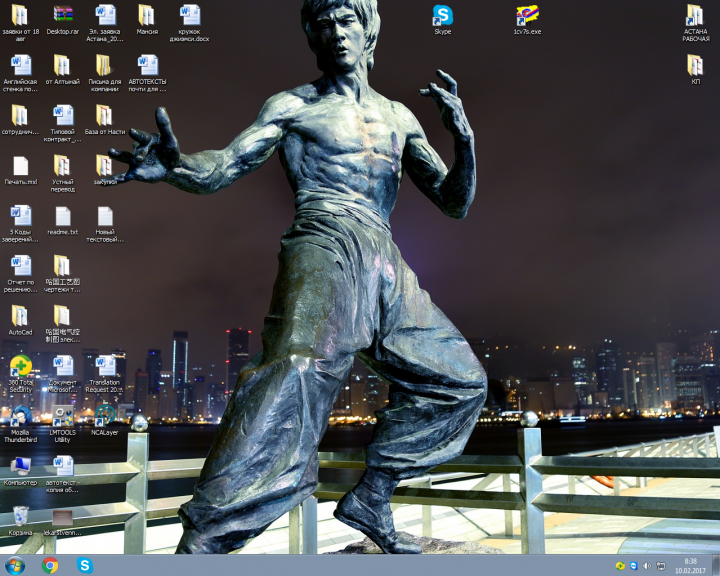Launch Mozilla Thunderbird
This screenshot has height=576, width=720.
point(20,424)
